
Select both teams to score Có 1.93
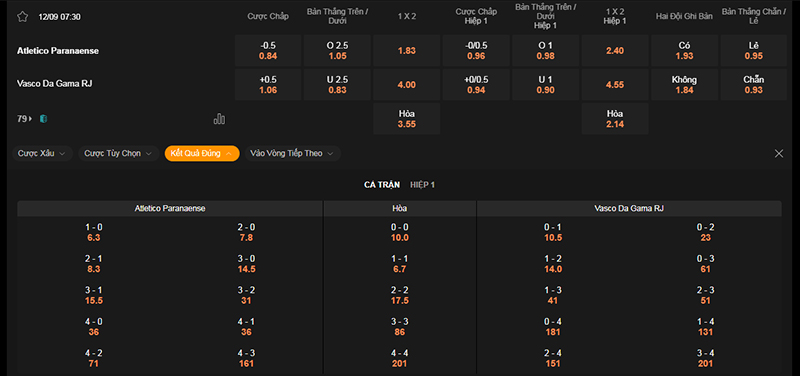pyautogui.click(x=684, y=51)
